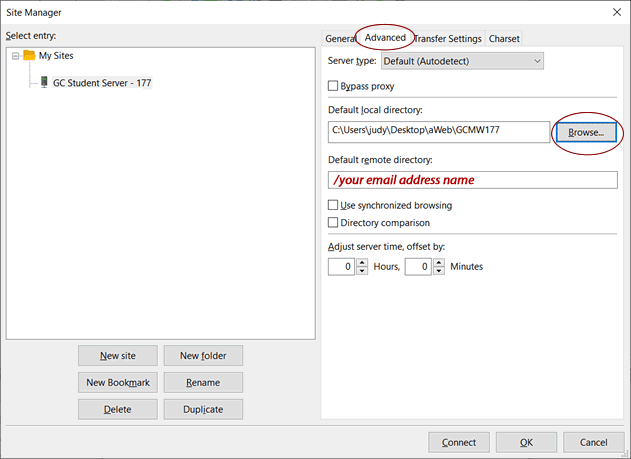The height and width of the screenshot is (459, 631).
Task: Open the Transfer Settings tab
Action: (x=448, y=39)
